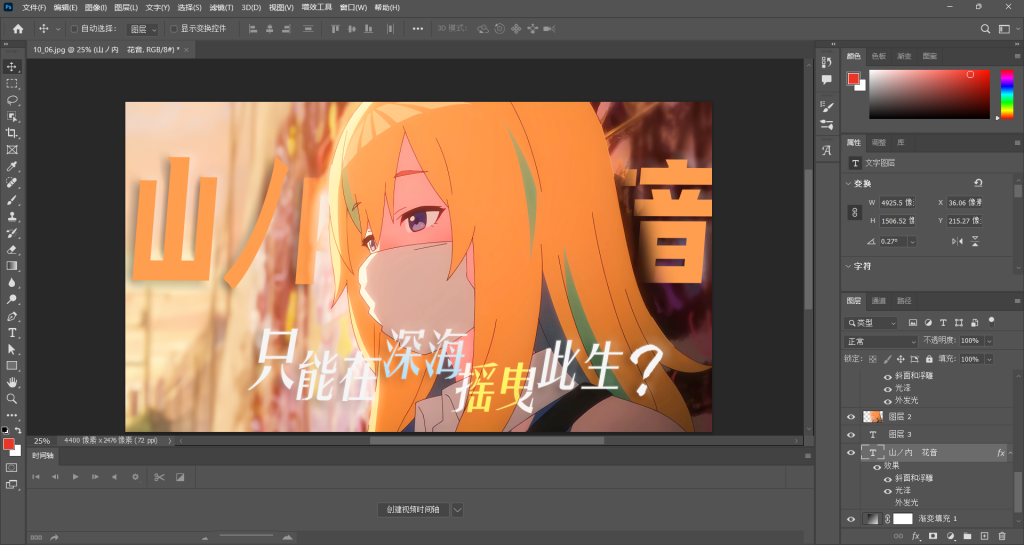
Task: Select the Hand tool
Action: (12, 382)
